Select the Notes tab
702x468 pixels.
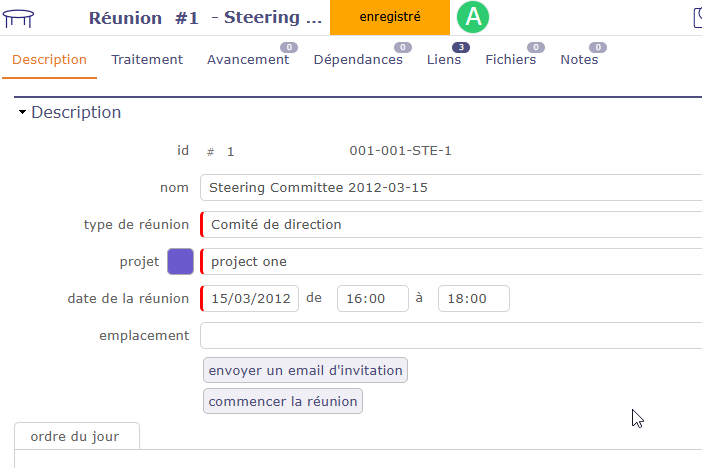[579, 59]
